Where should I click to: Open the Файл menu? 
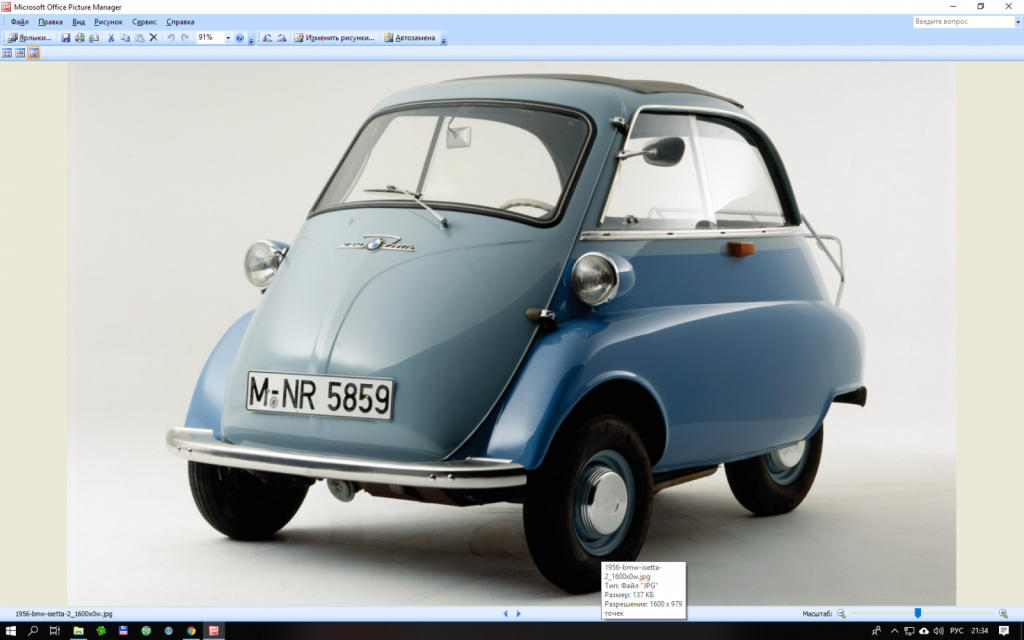19,21
